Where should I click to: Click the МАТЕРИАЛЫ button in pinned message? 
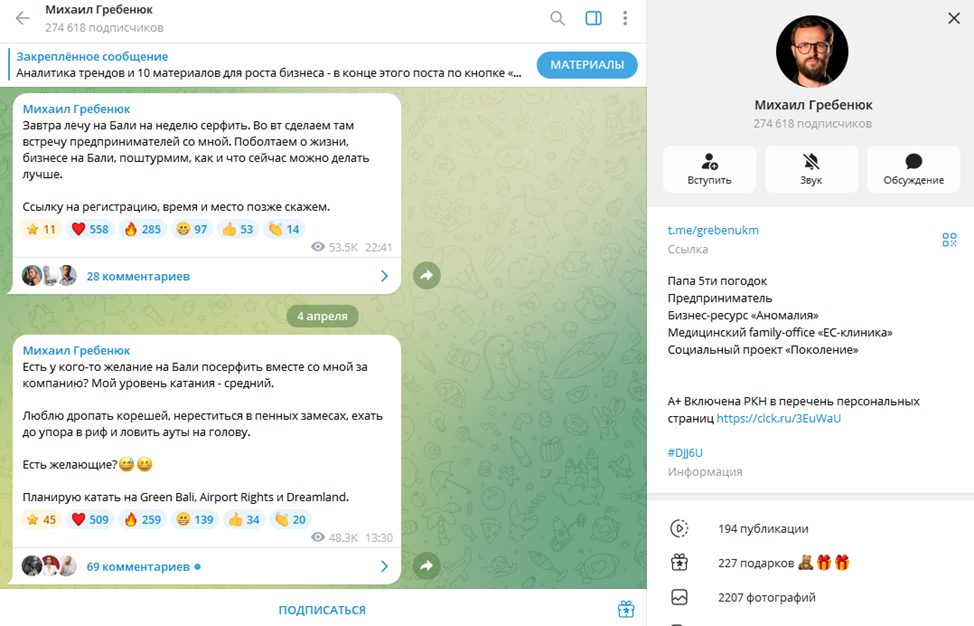click(x=587, y=65)
